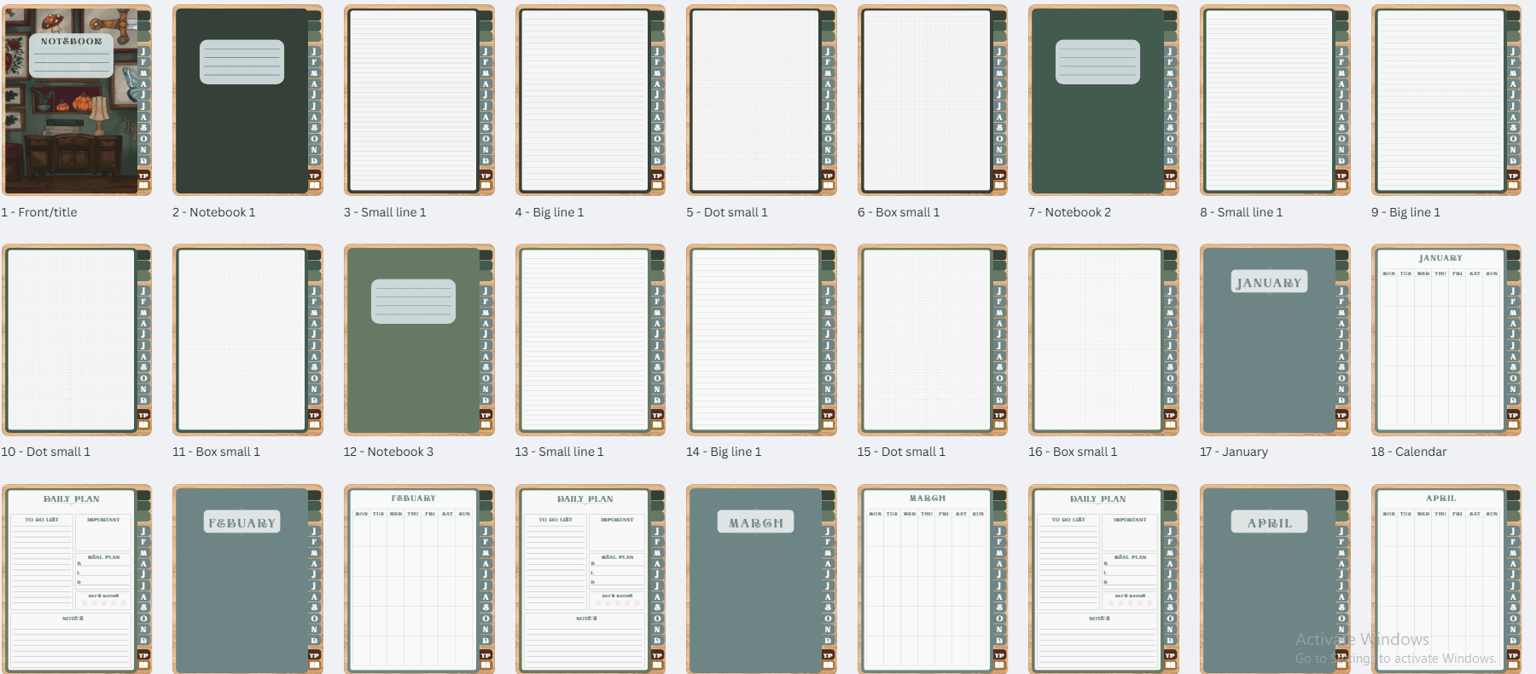Click the "18 - Calendar" page label

pyautogui.click(x=1409, y=452)
